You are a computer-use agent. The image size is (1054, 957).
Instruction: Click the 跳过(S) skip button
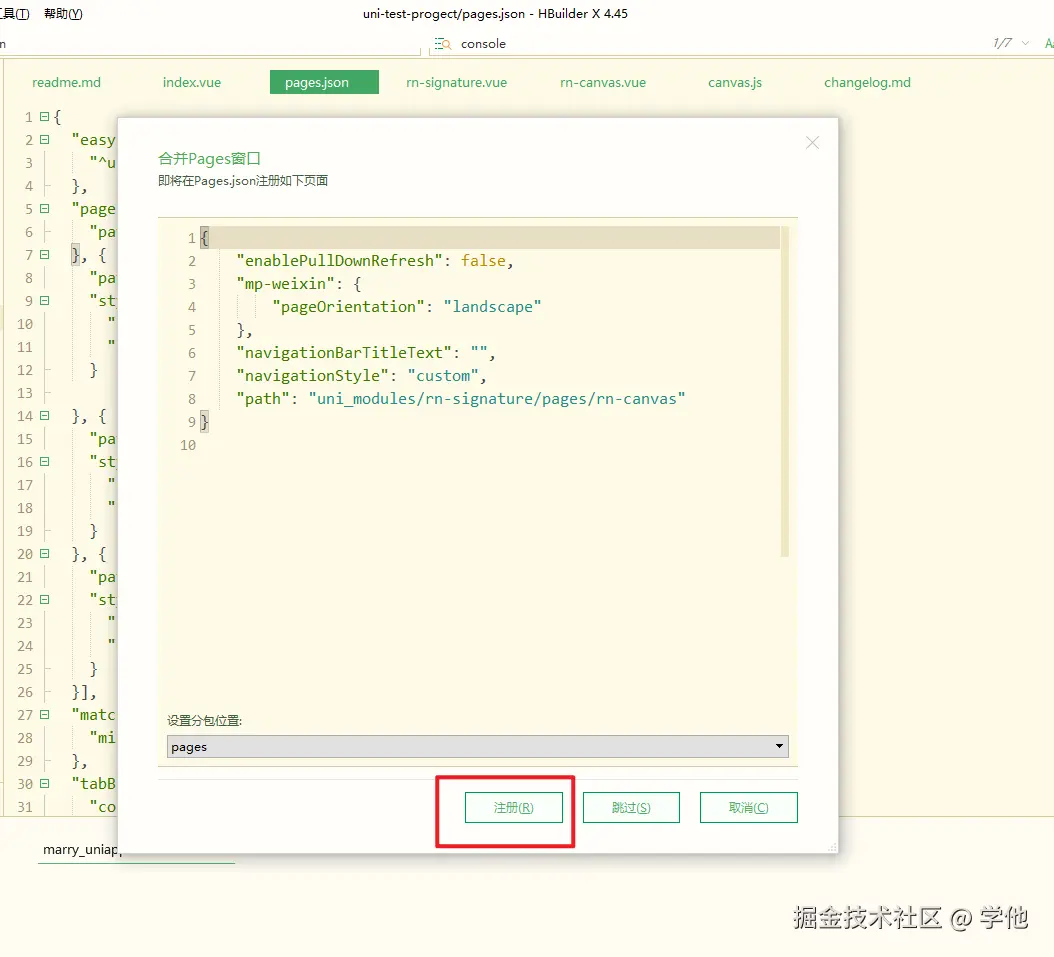coord(631,807)
